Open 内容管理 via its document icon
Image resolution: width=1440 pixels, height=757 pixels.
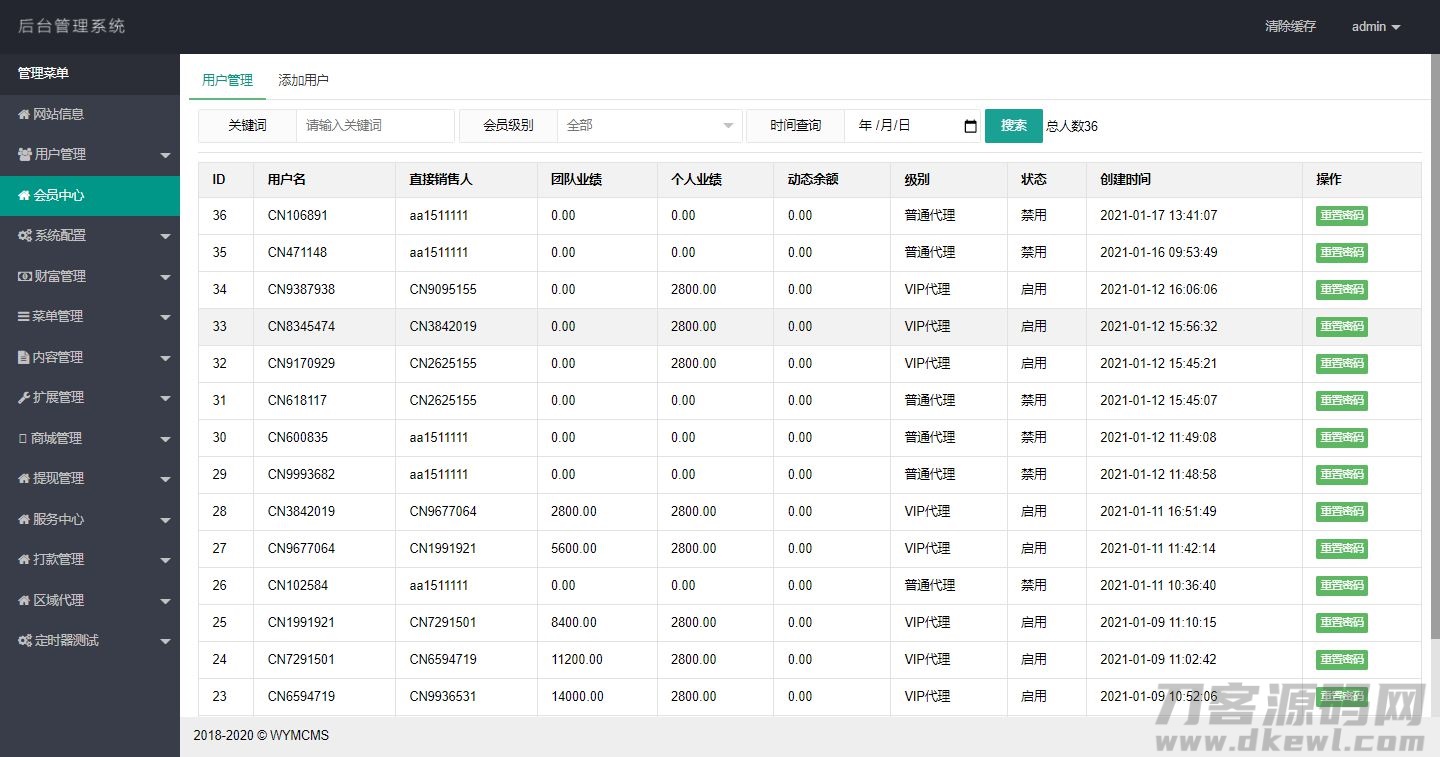pyautogui.click(x=25, y=357)
